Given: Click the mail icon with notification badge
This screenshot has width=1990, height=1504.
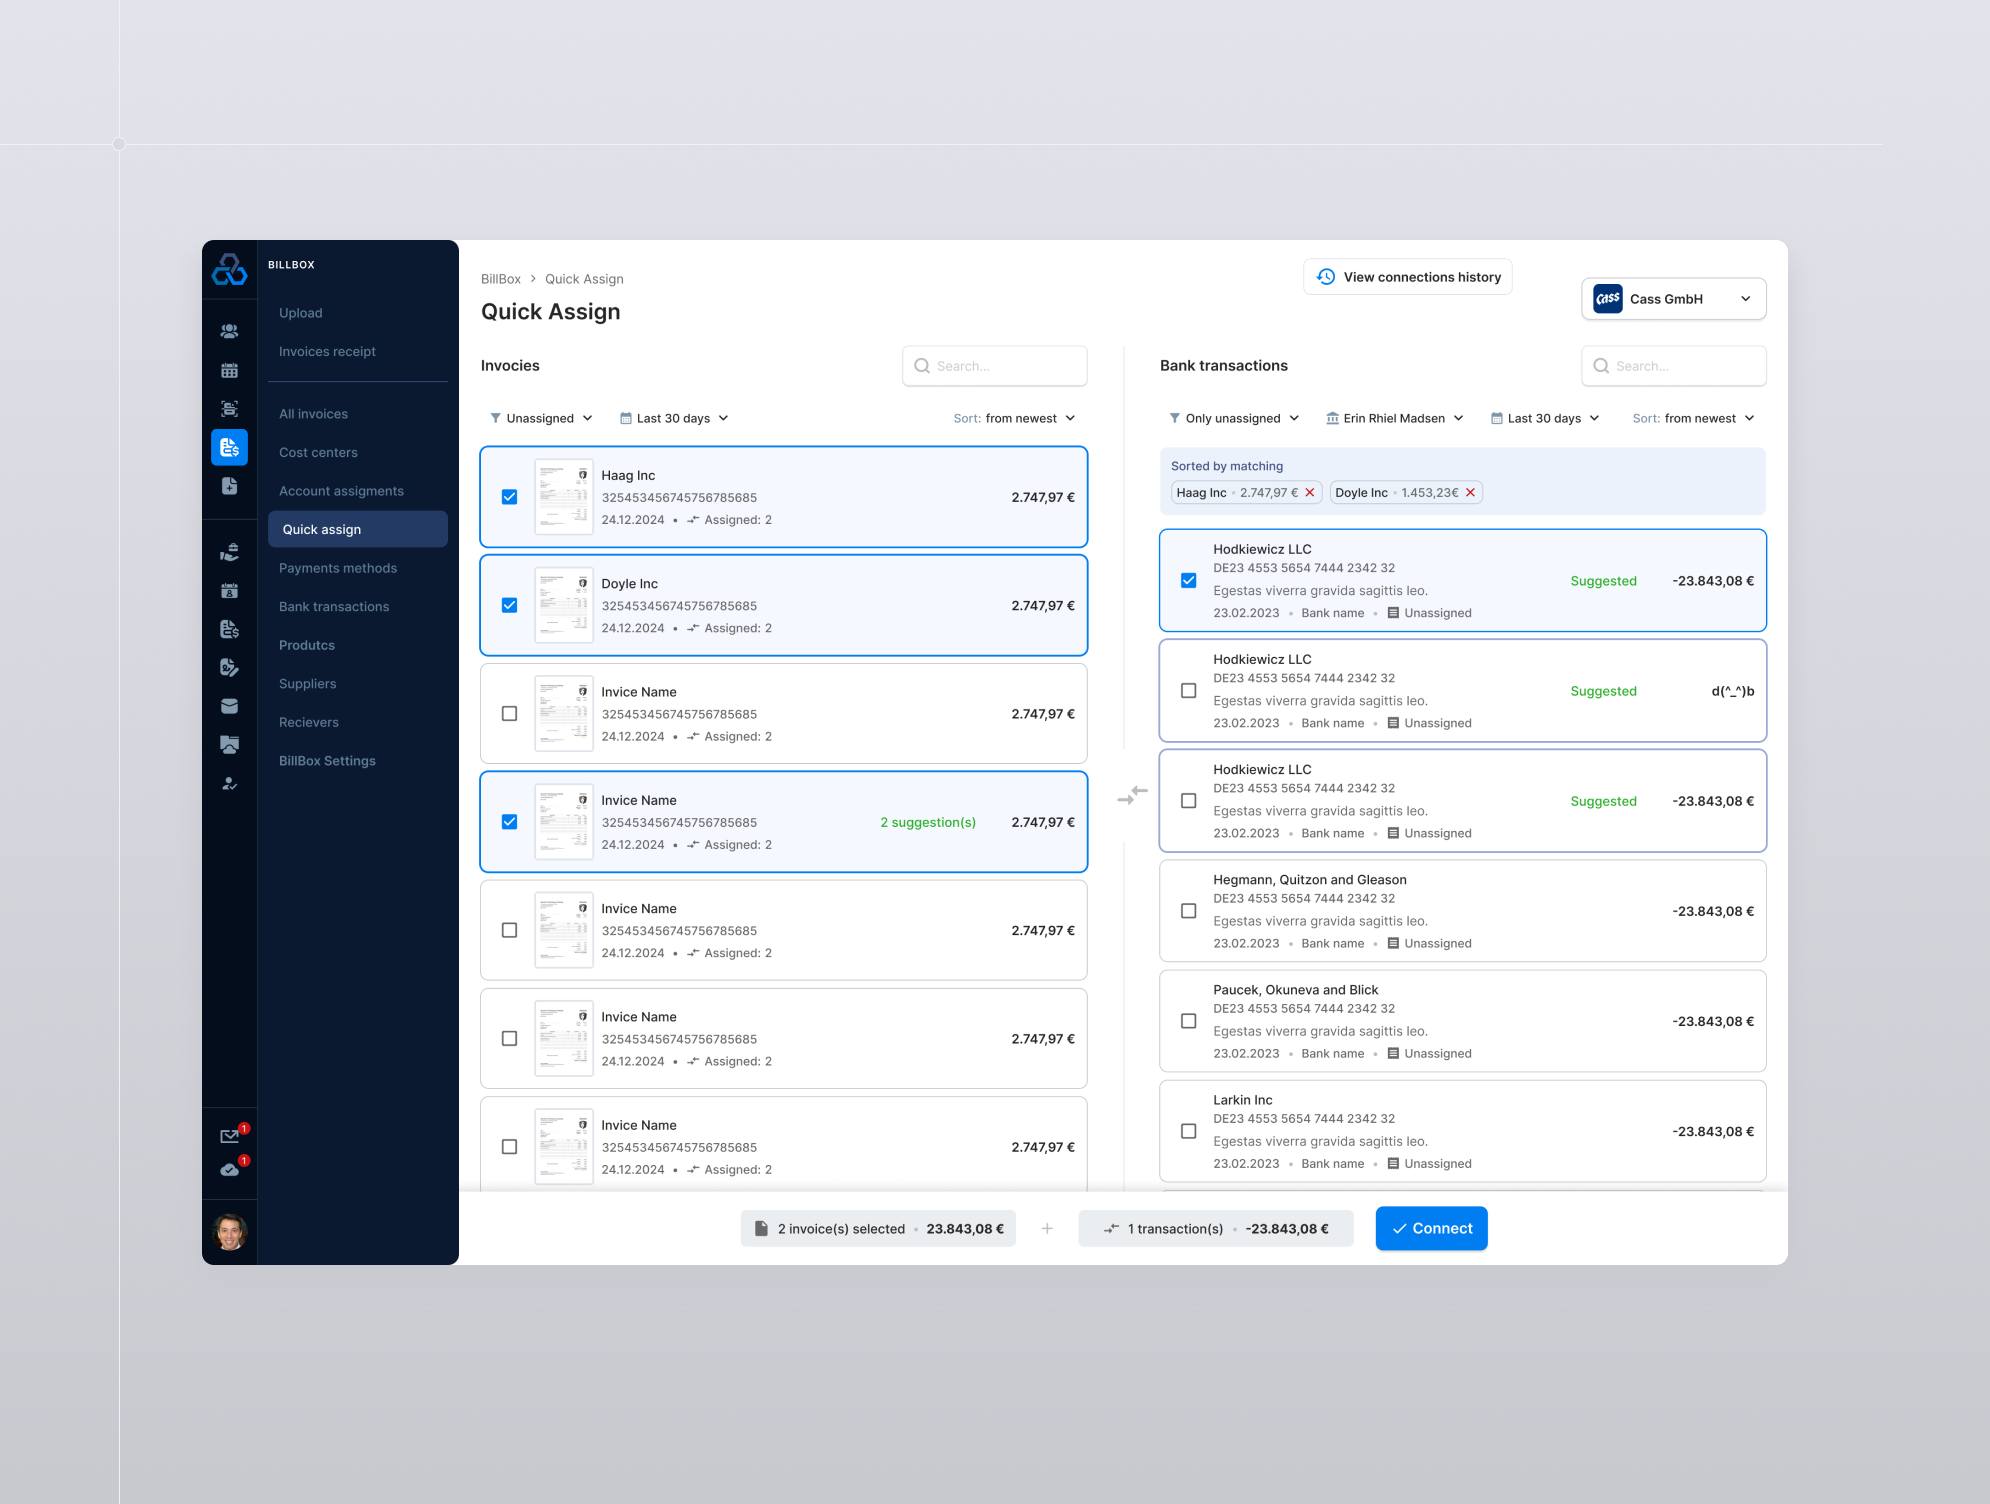Looking at the screenshot, I should tap(229, 1135).
